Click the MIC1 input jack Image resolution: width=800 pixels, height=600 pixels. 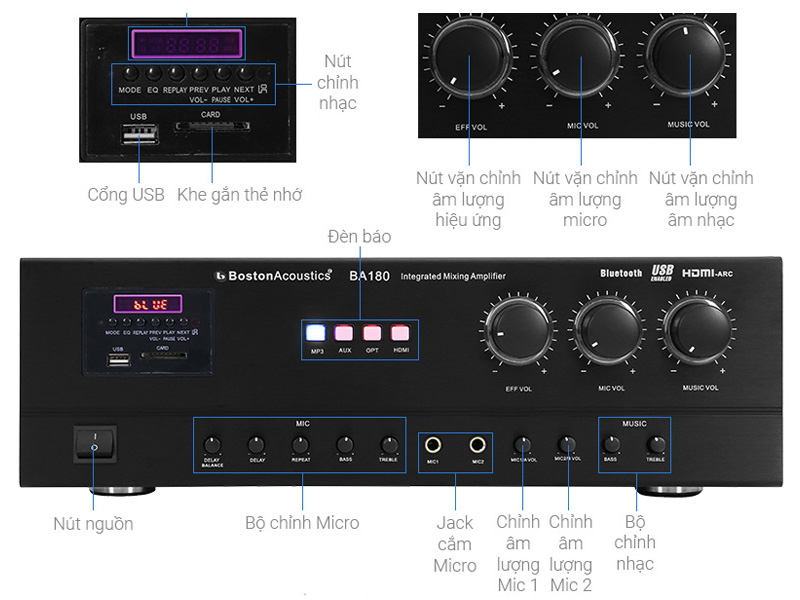[x=433, y=445]
